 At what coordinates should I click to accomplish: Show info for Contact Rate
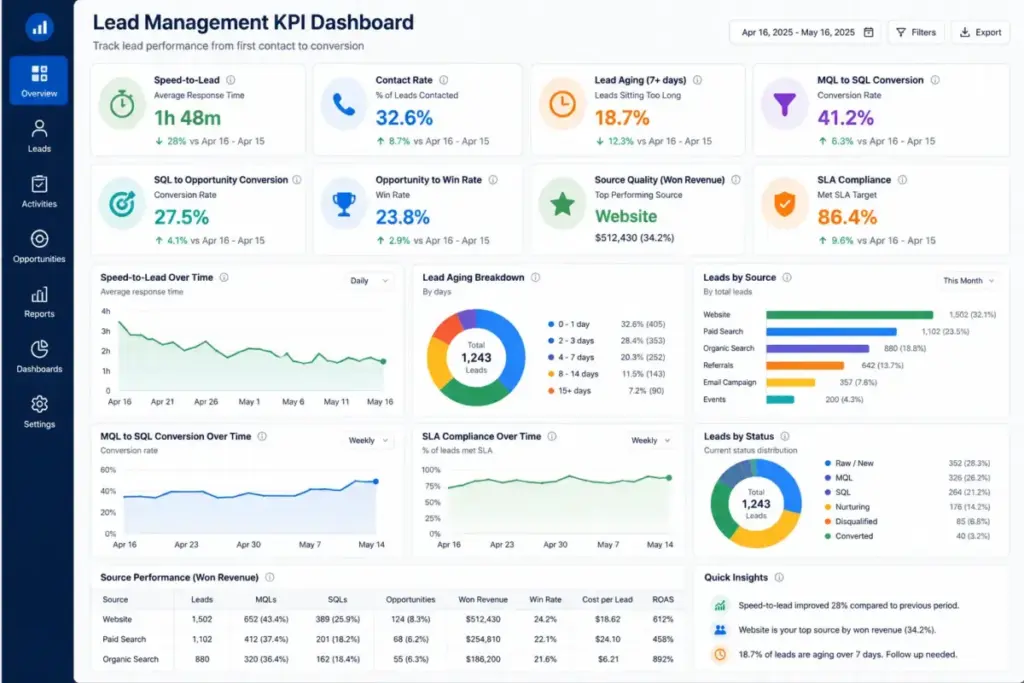coord(443,80)
